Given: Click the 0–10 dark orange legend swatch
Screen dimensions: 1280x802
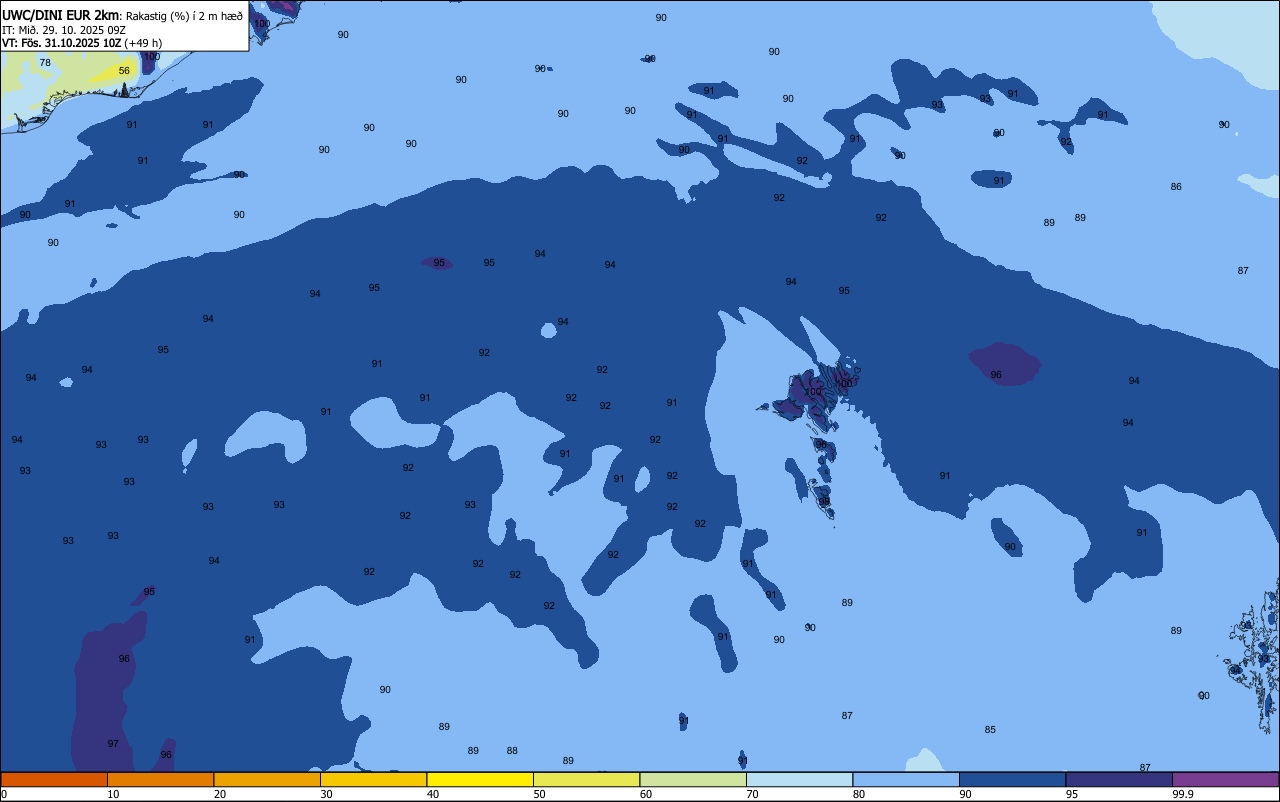Looking at the screenshot, I should pos(54,779).
